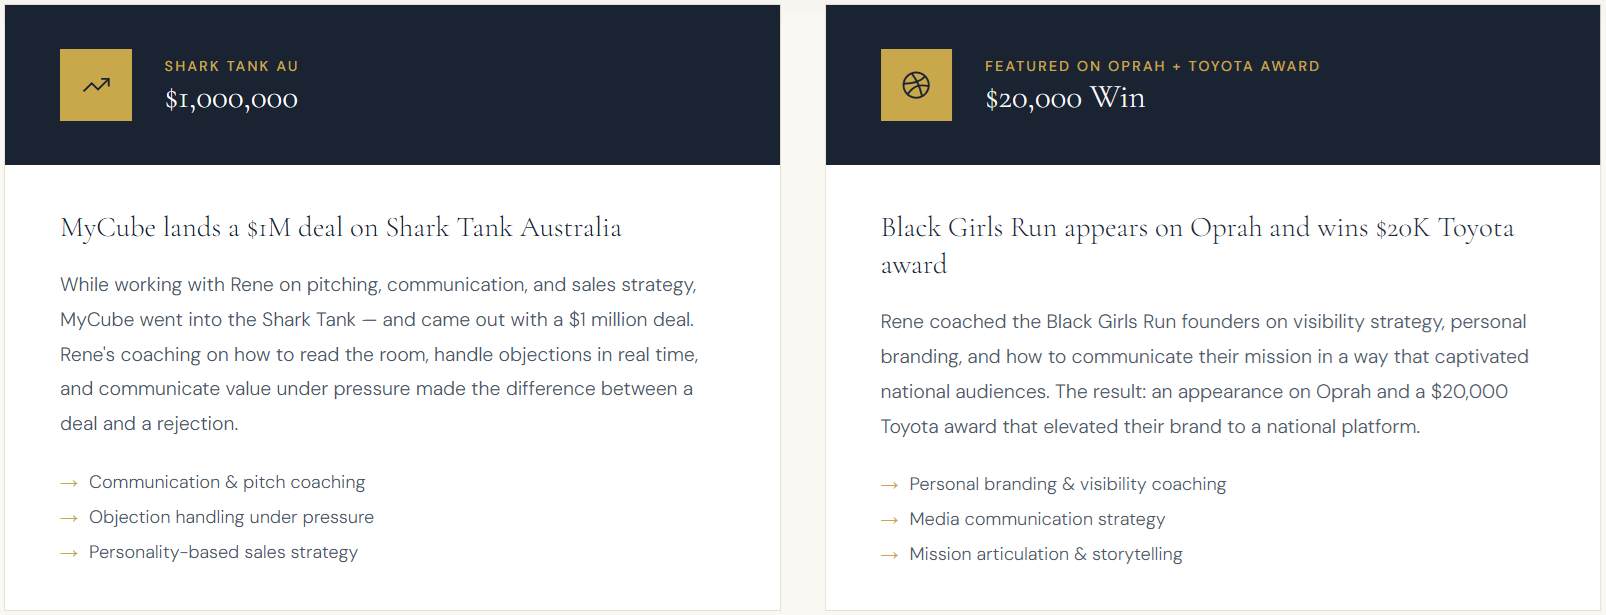Click the trending-up arrow icon
The width and height of the screenshot is (1606, 615).
(x=96, y=85)
